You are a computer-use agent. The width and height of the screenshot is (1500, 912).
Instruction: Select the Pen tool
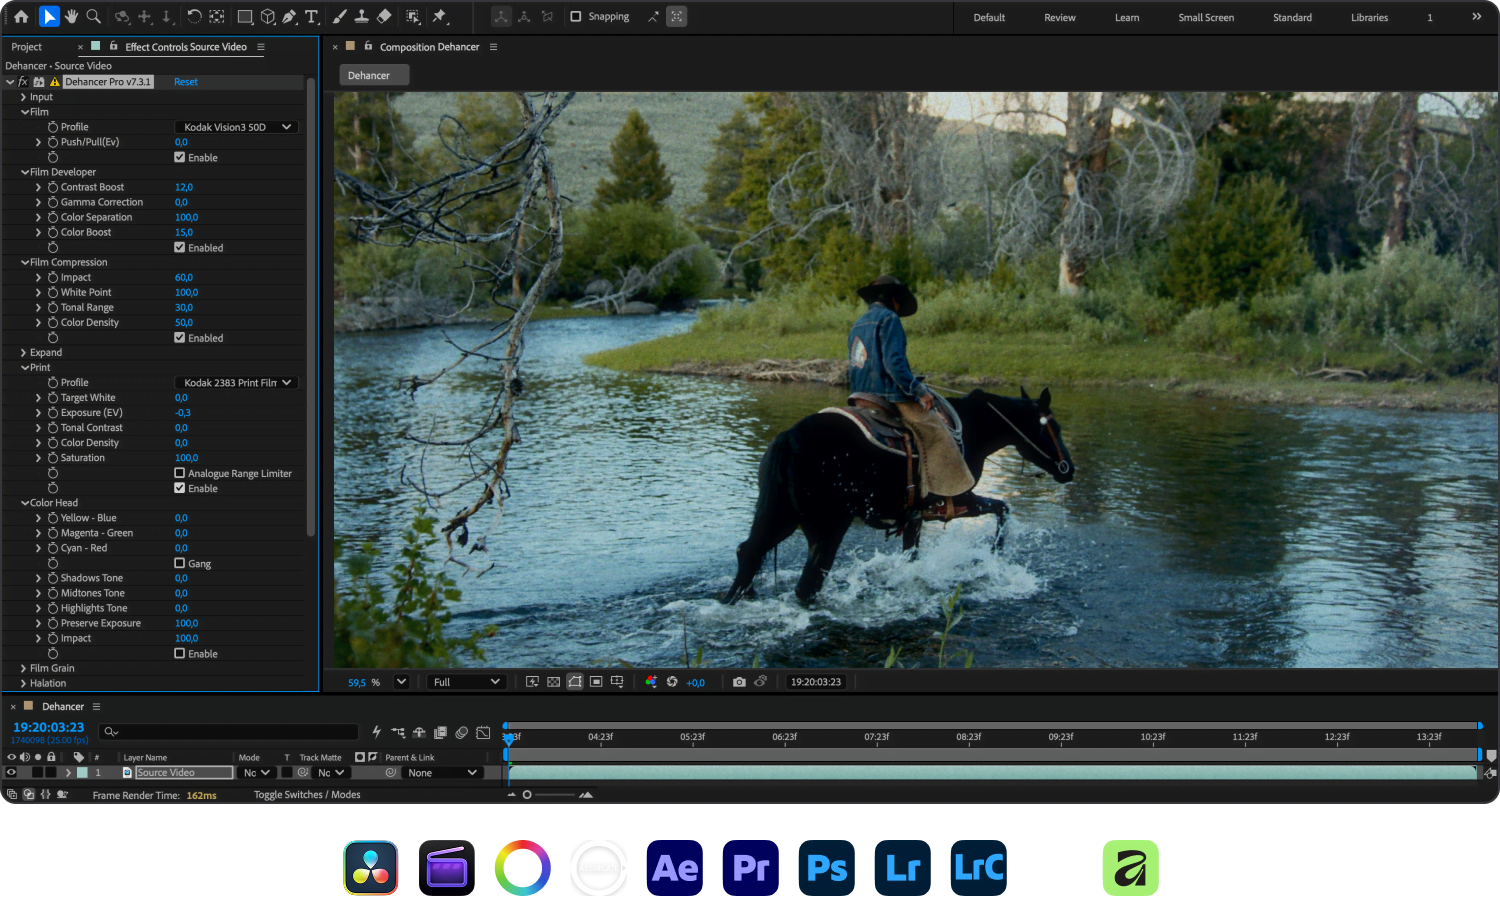tap(289, 17)
